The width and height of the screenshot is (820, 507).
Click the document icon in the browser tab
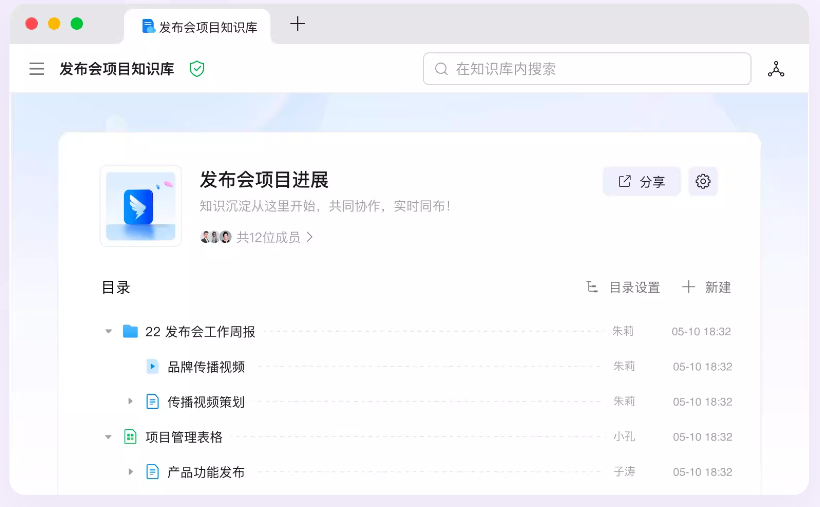coord(149,26)
